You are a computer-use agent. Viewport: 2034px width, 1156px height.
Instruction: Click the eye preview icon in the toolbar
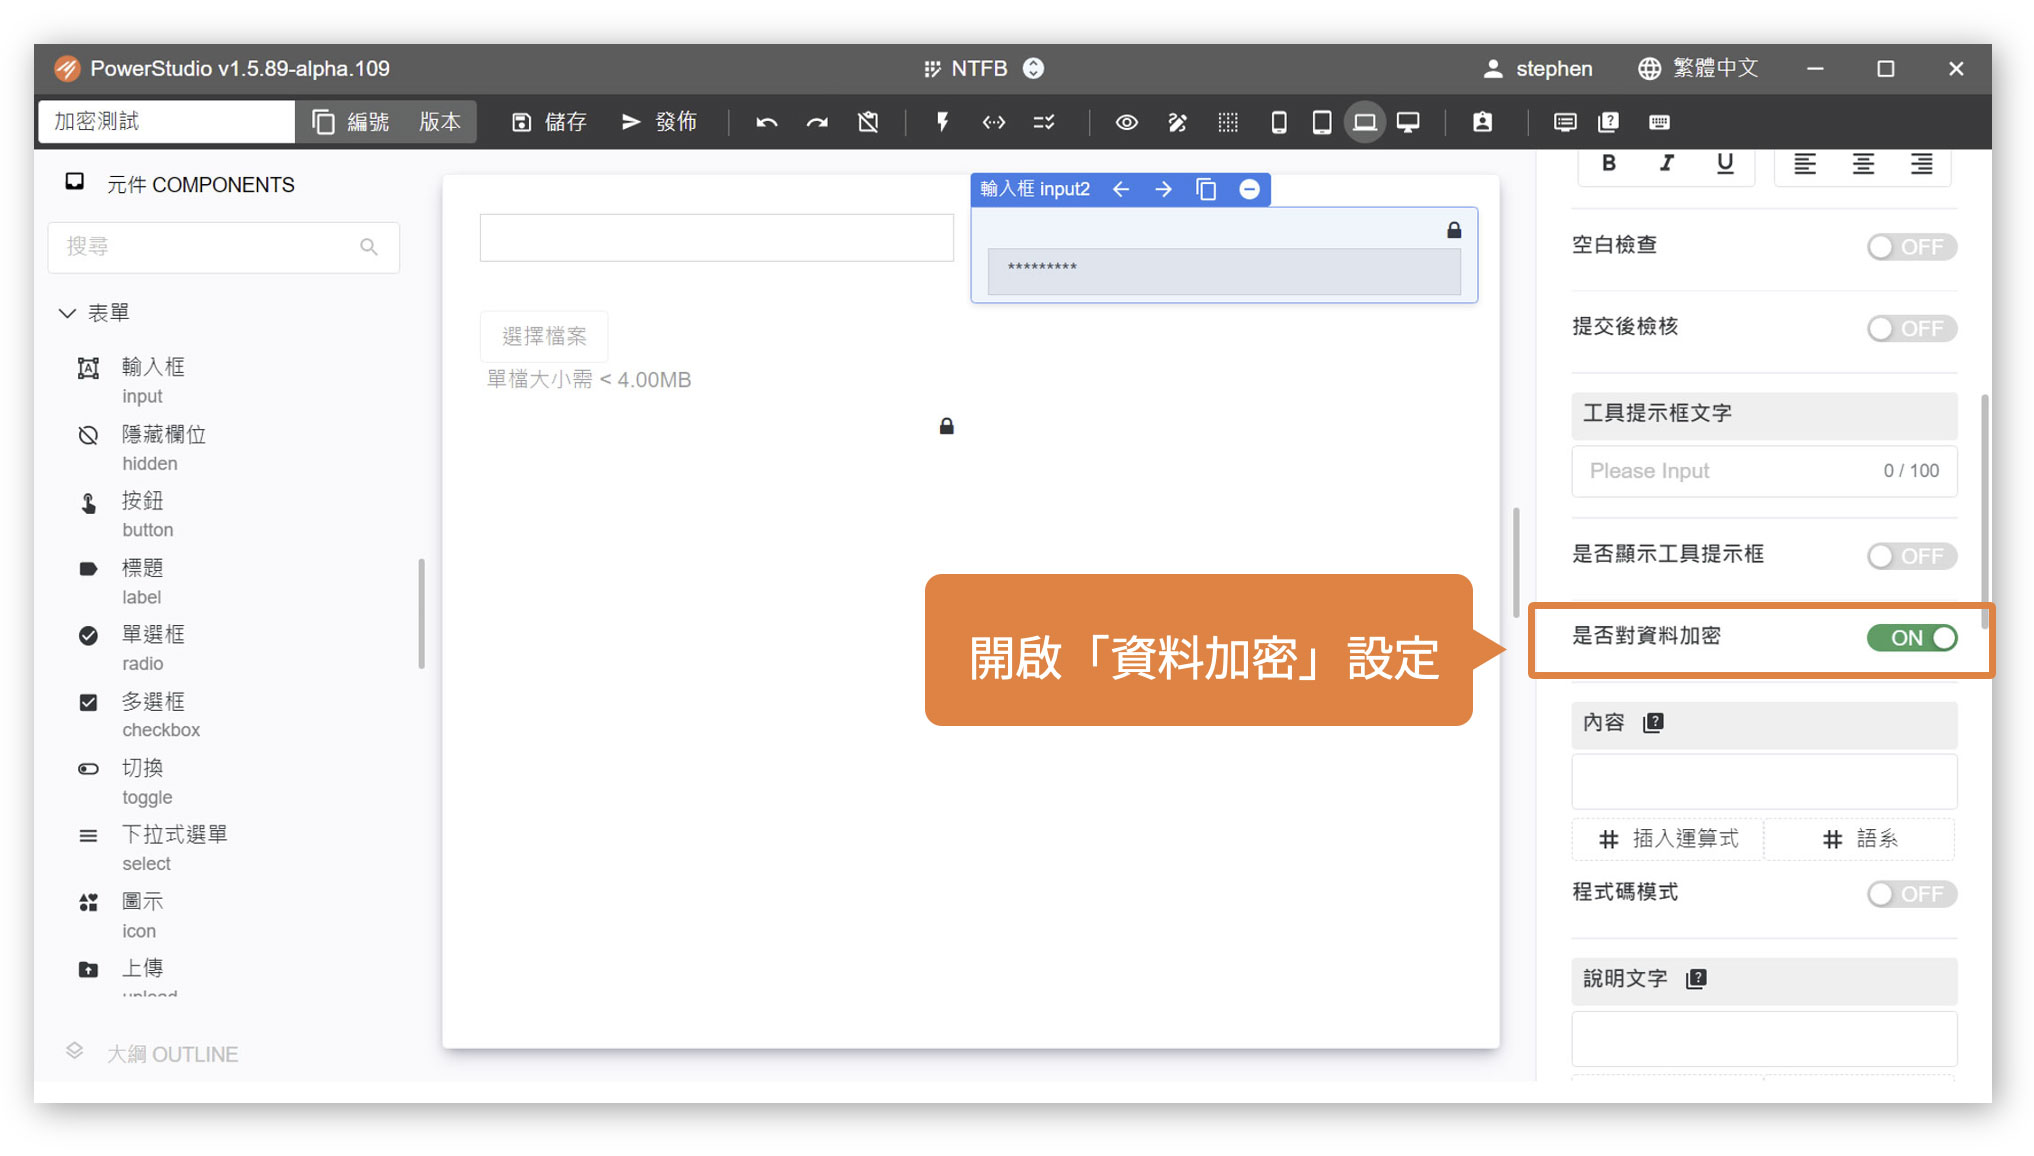tap(1126, 122)
